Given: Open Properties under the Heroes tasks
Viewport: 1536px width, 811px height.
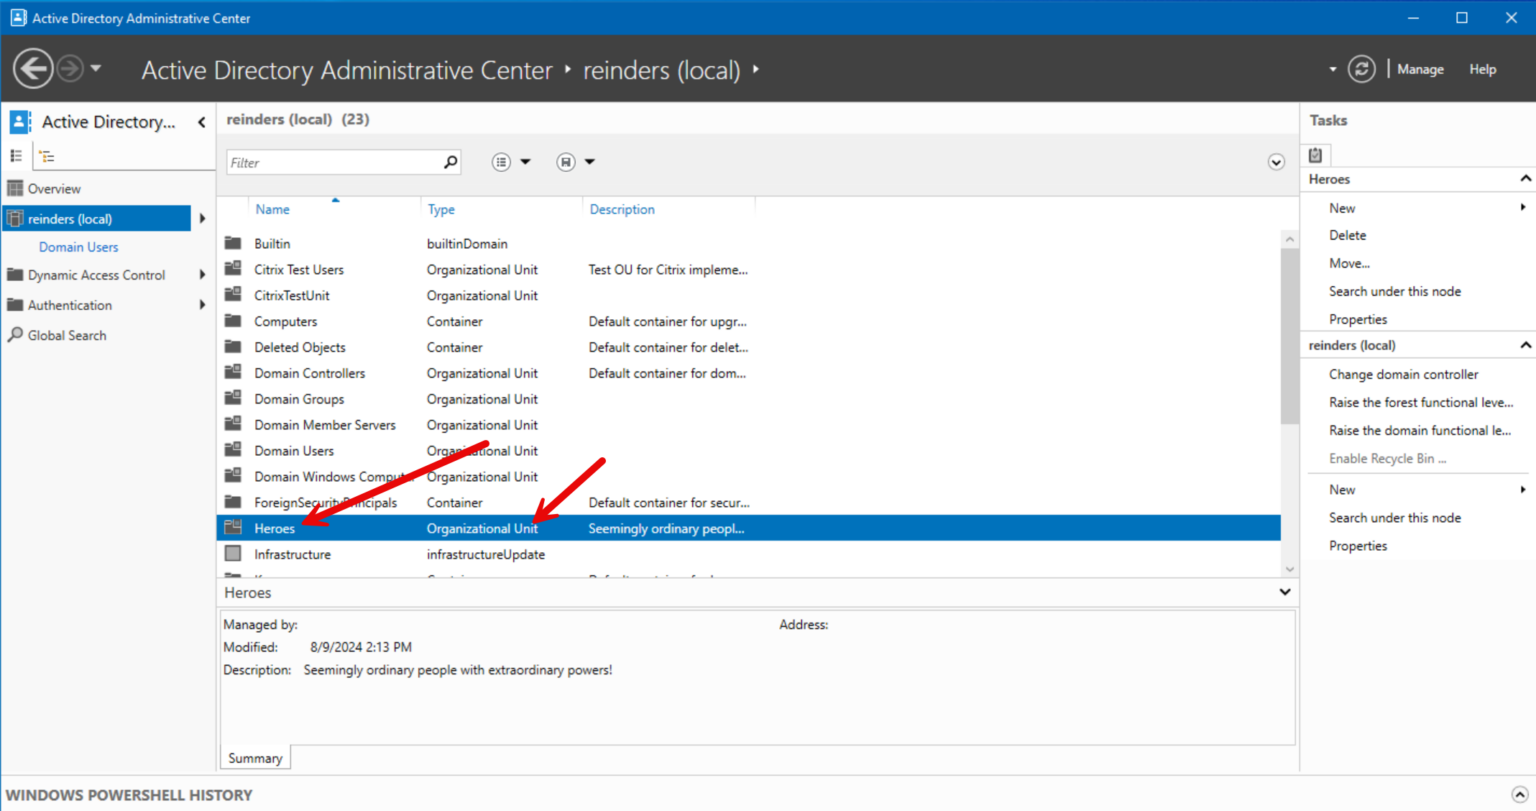Looking at the screenshot, I should tap(1357, 318).
